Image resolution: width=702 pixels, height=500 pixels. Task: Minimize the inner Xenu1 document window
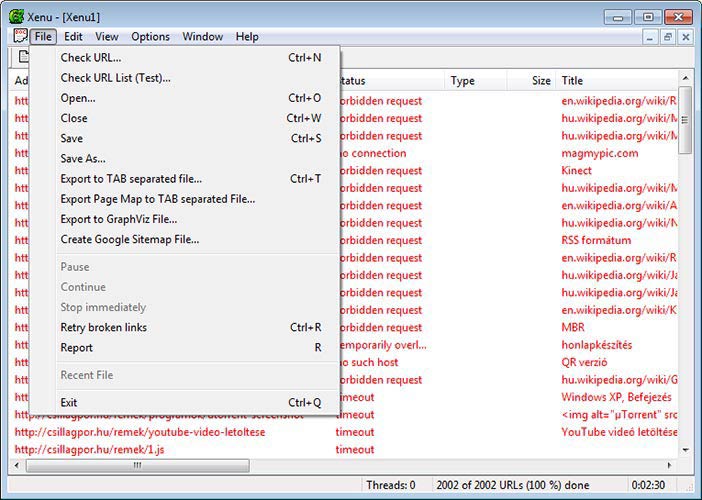(649, 37)
